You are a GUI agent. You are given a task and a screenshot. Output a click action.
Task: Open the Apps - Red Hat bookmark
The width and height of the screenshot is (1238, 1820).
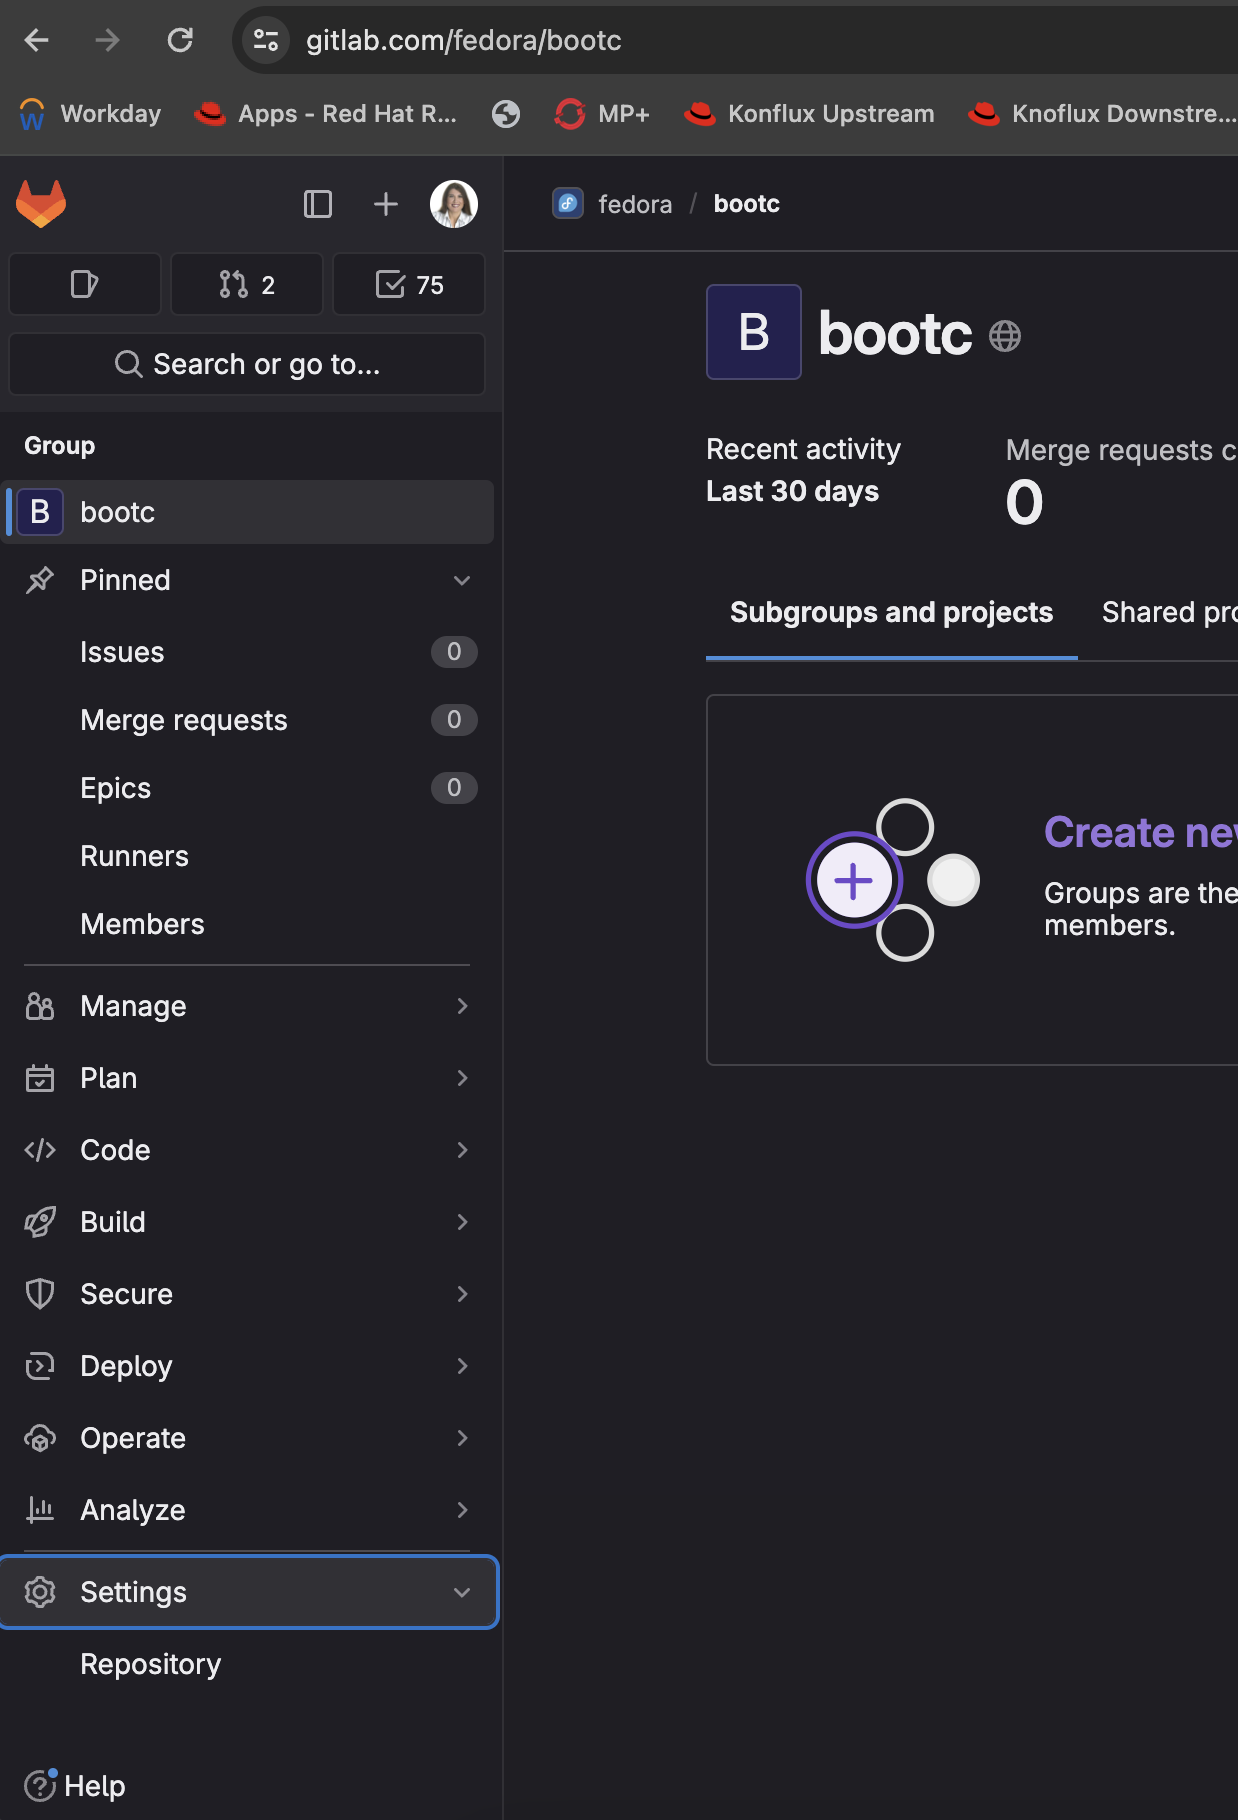coord(325,114)
